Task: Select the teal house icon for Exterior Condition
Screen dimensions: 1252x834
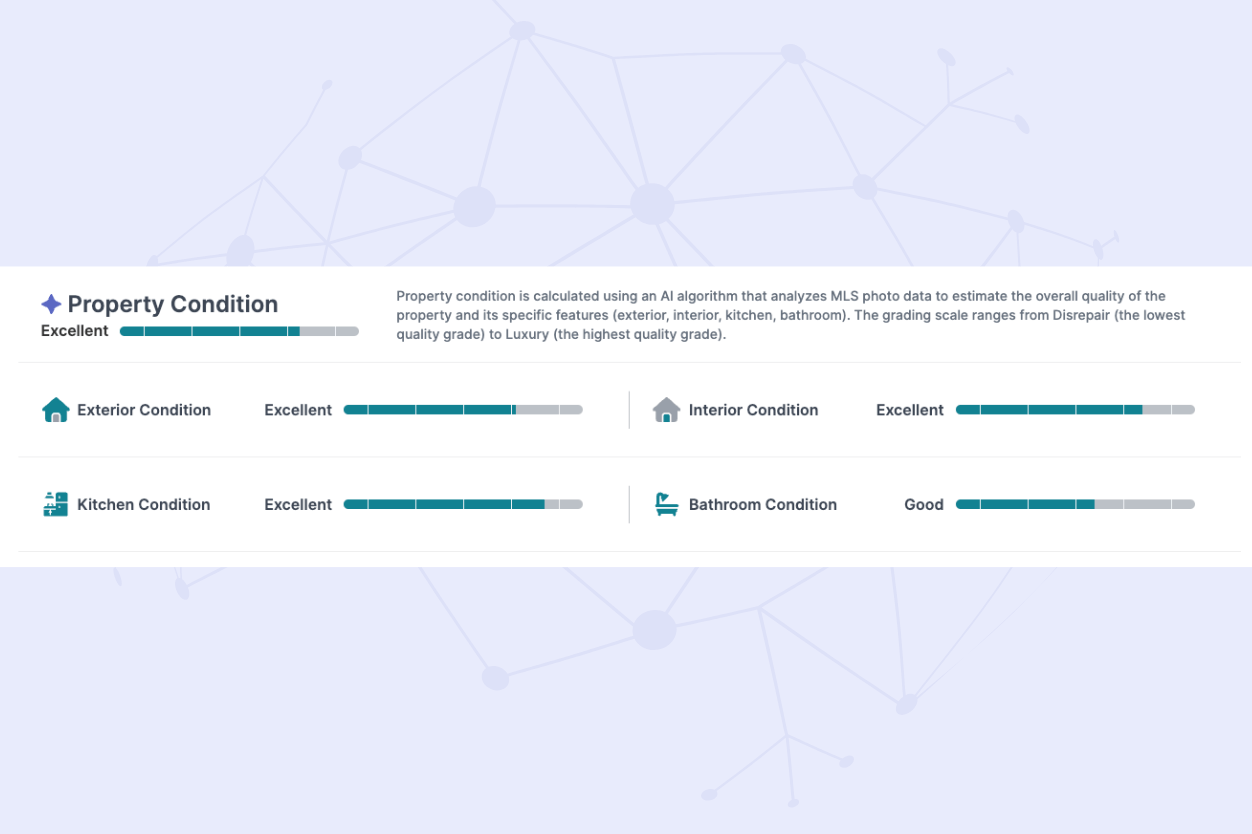Action: click(x=55, y=409)
